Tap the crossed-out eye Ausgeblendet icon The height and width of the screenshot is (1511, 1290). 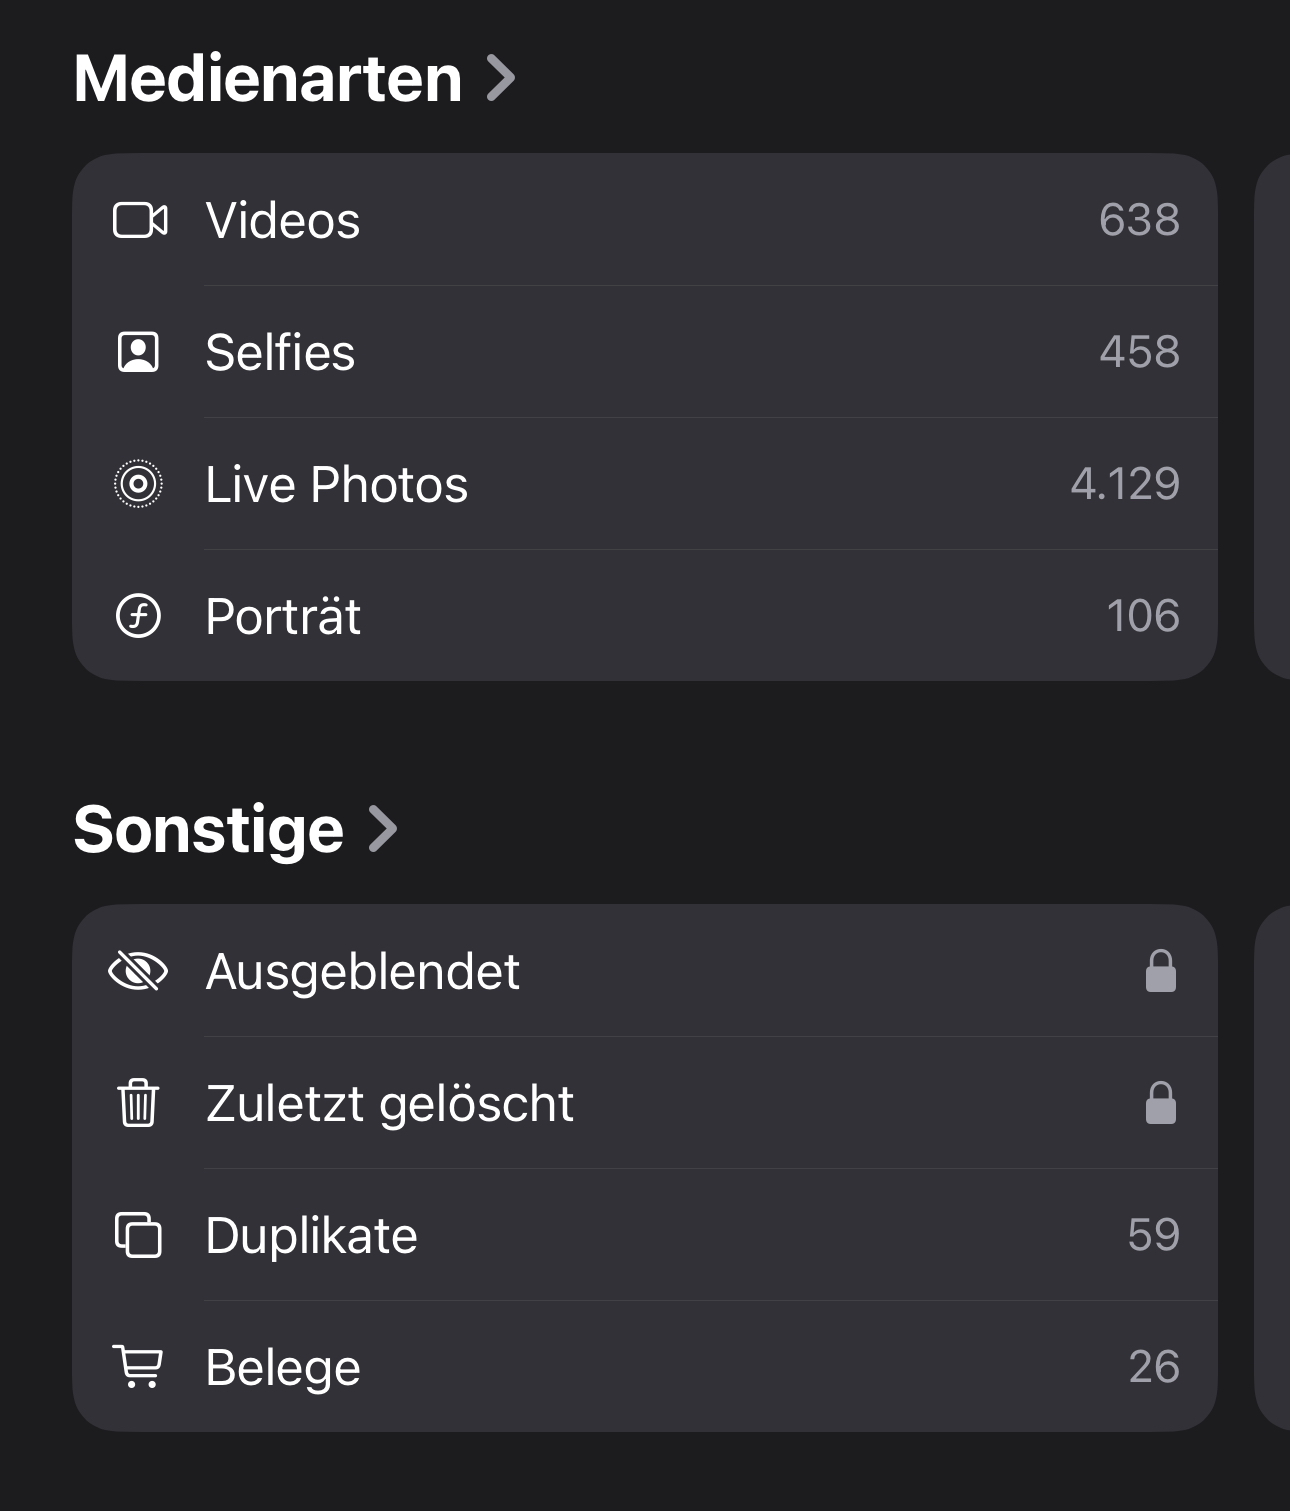point(138,971)
